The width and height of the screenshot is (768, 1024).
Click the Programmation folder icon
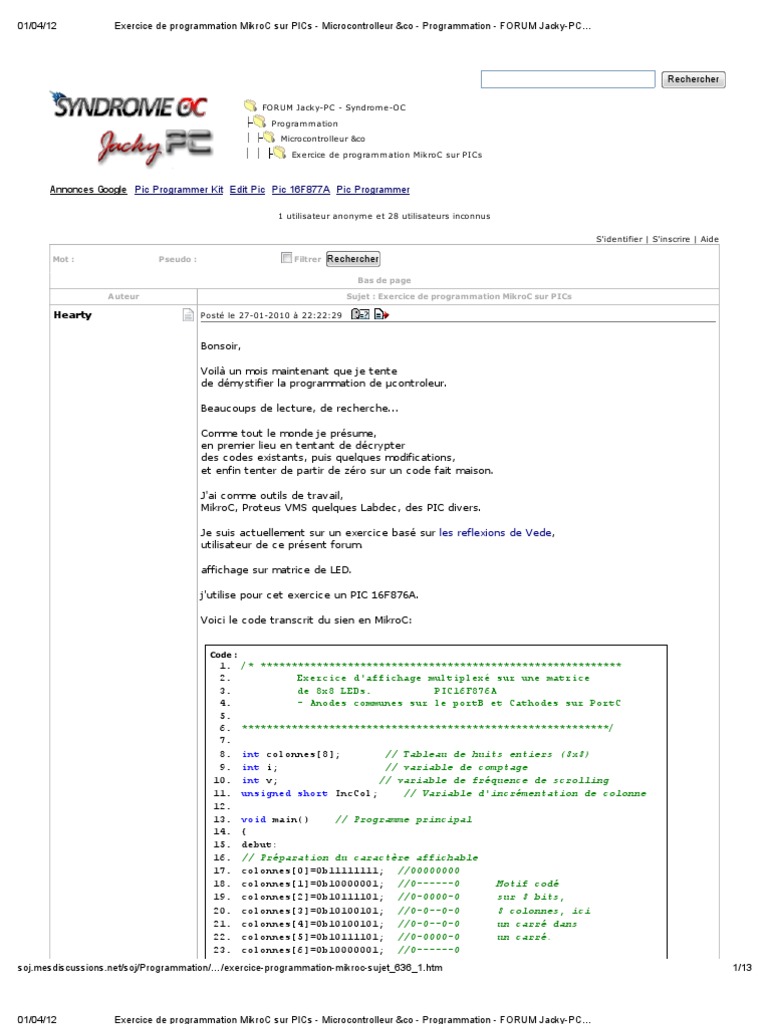pyautogui.click(x=259, y=122)
